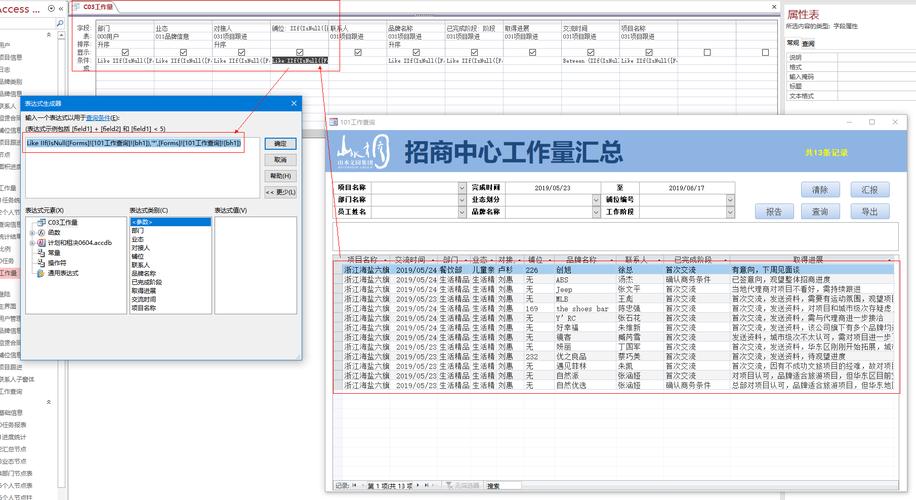This screenshot has height=500, width=916.
Task: Open the 工作阶段 combo box dropdown
Action: [730, 212]
